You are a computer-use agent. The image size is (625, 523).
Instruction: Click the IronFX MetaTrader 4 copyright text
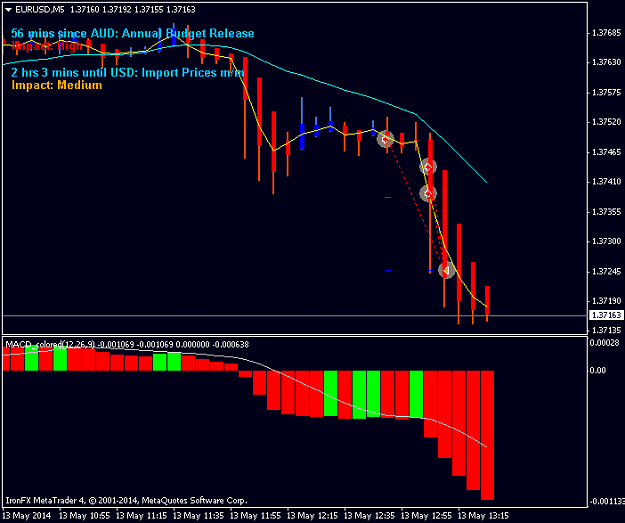126,500
